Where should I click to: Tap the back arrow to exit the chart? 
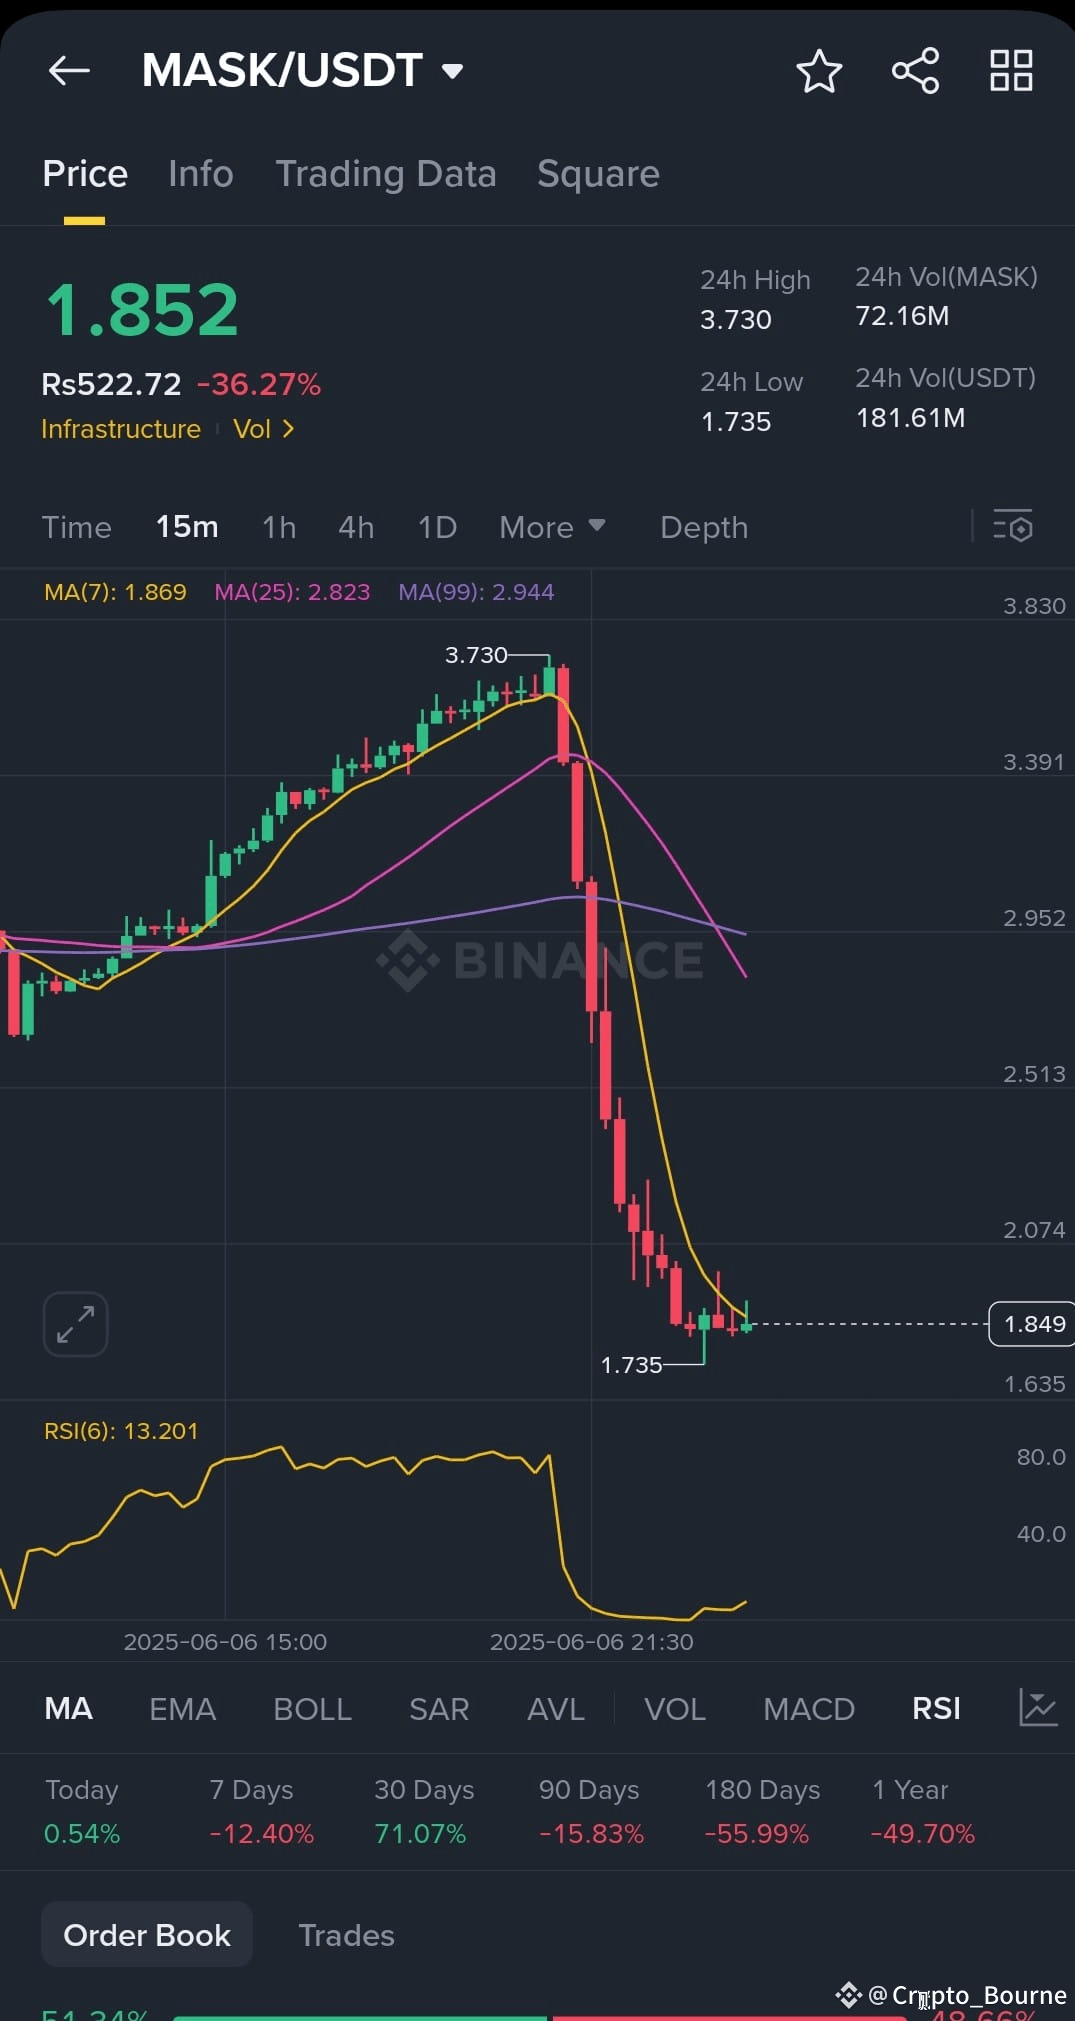click(68, 70)
